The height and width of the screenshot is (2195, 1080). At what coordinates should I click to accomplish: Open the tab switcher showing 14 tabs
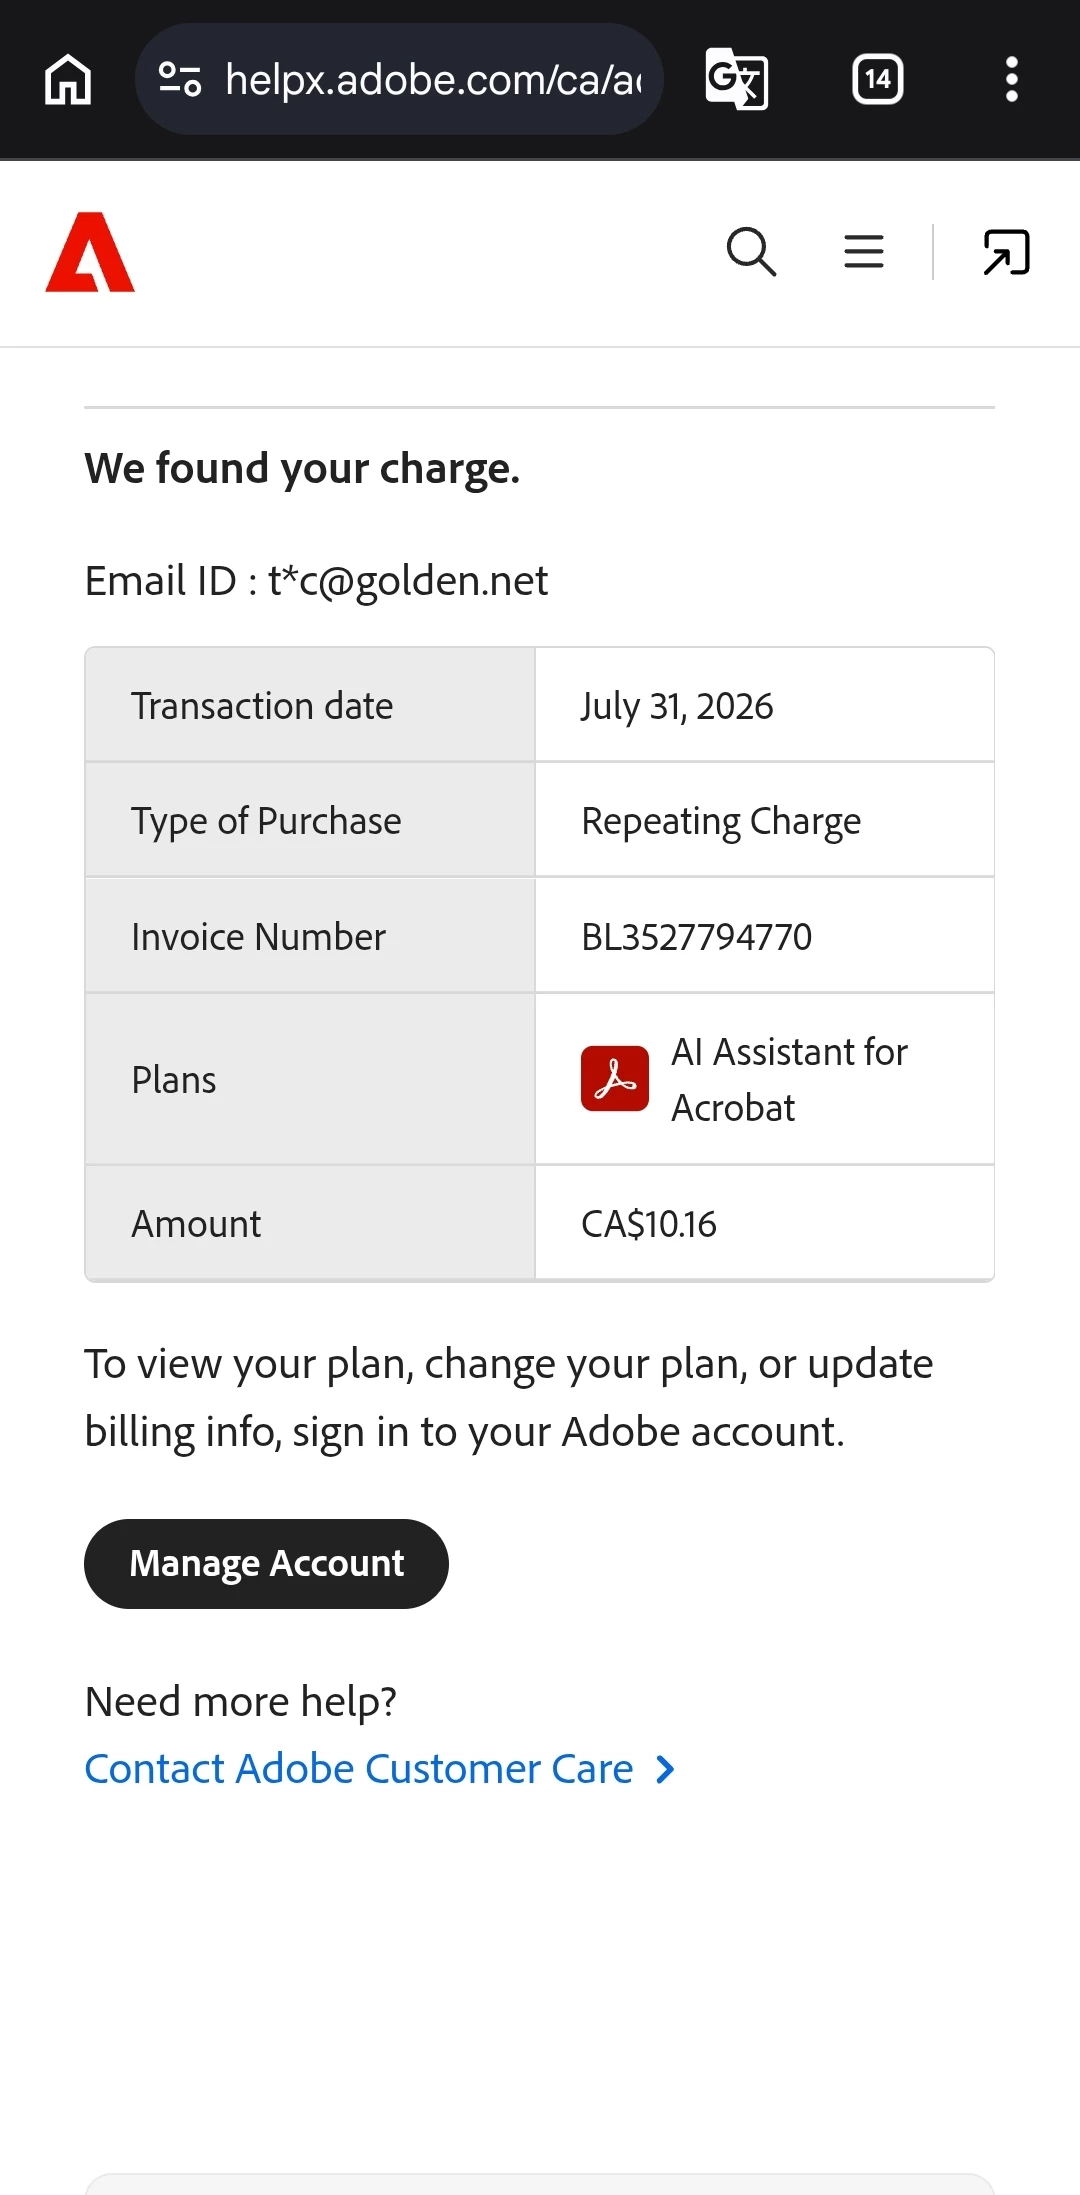click(x=877, y=79)
